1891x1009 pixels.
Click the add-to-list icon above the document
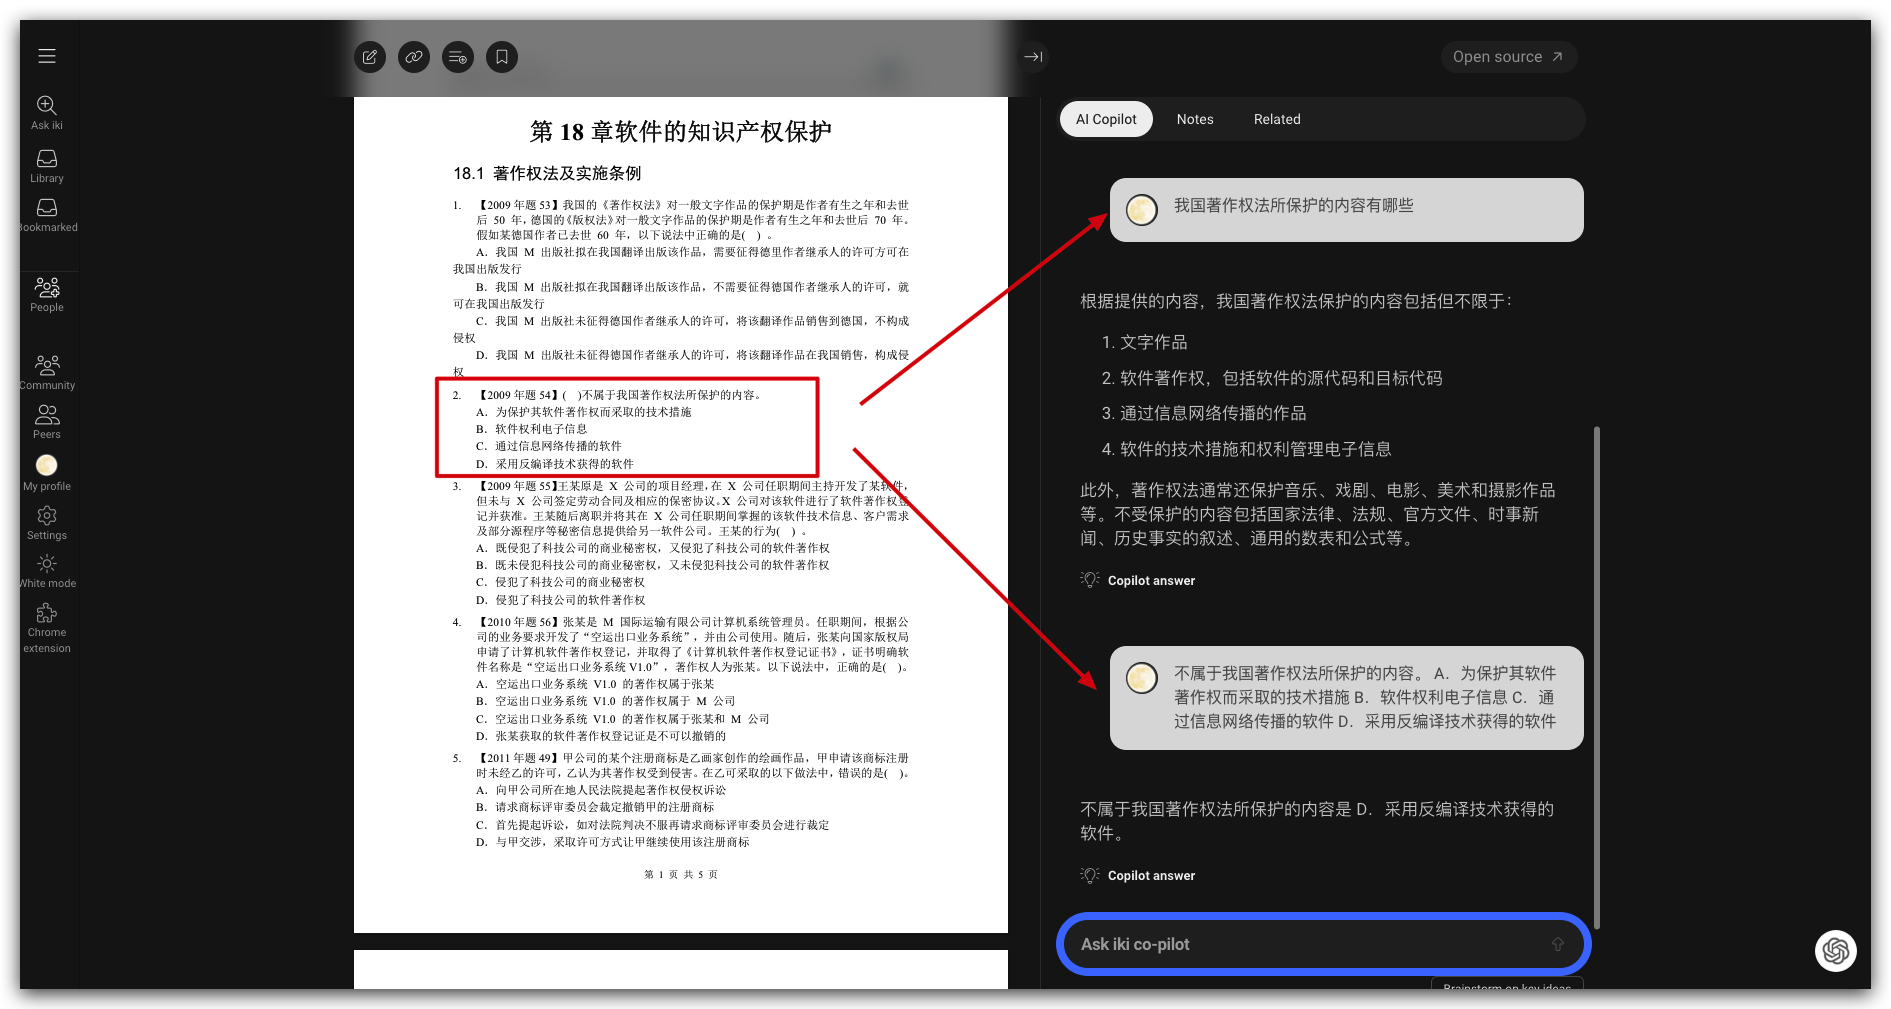(x=458, y=57)
